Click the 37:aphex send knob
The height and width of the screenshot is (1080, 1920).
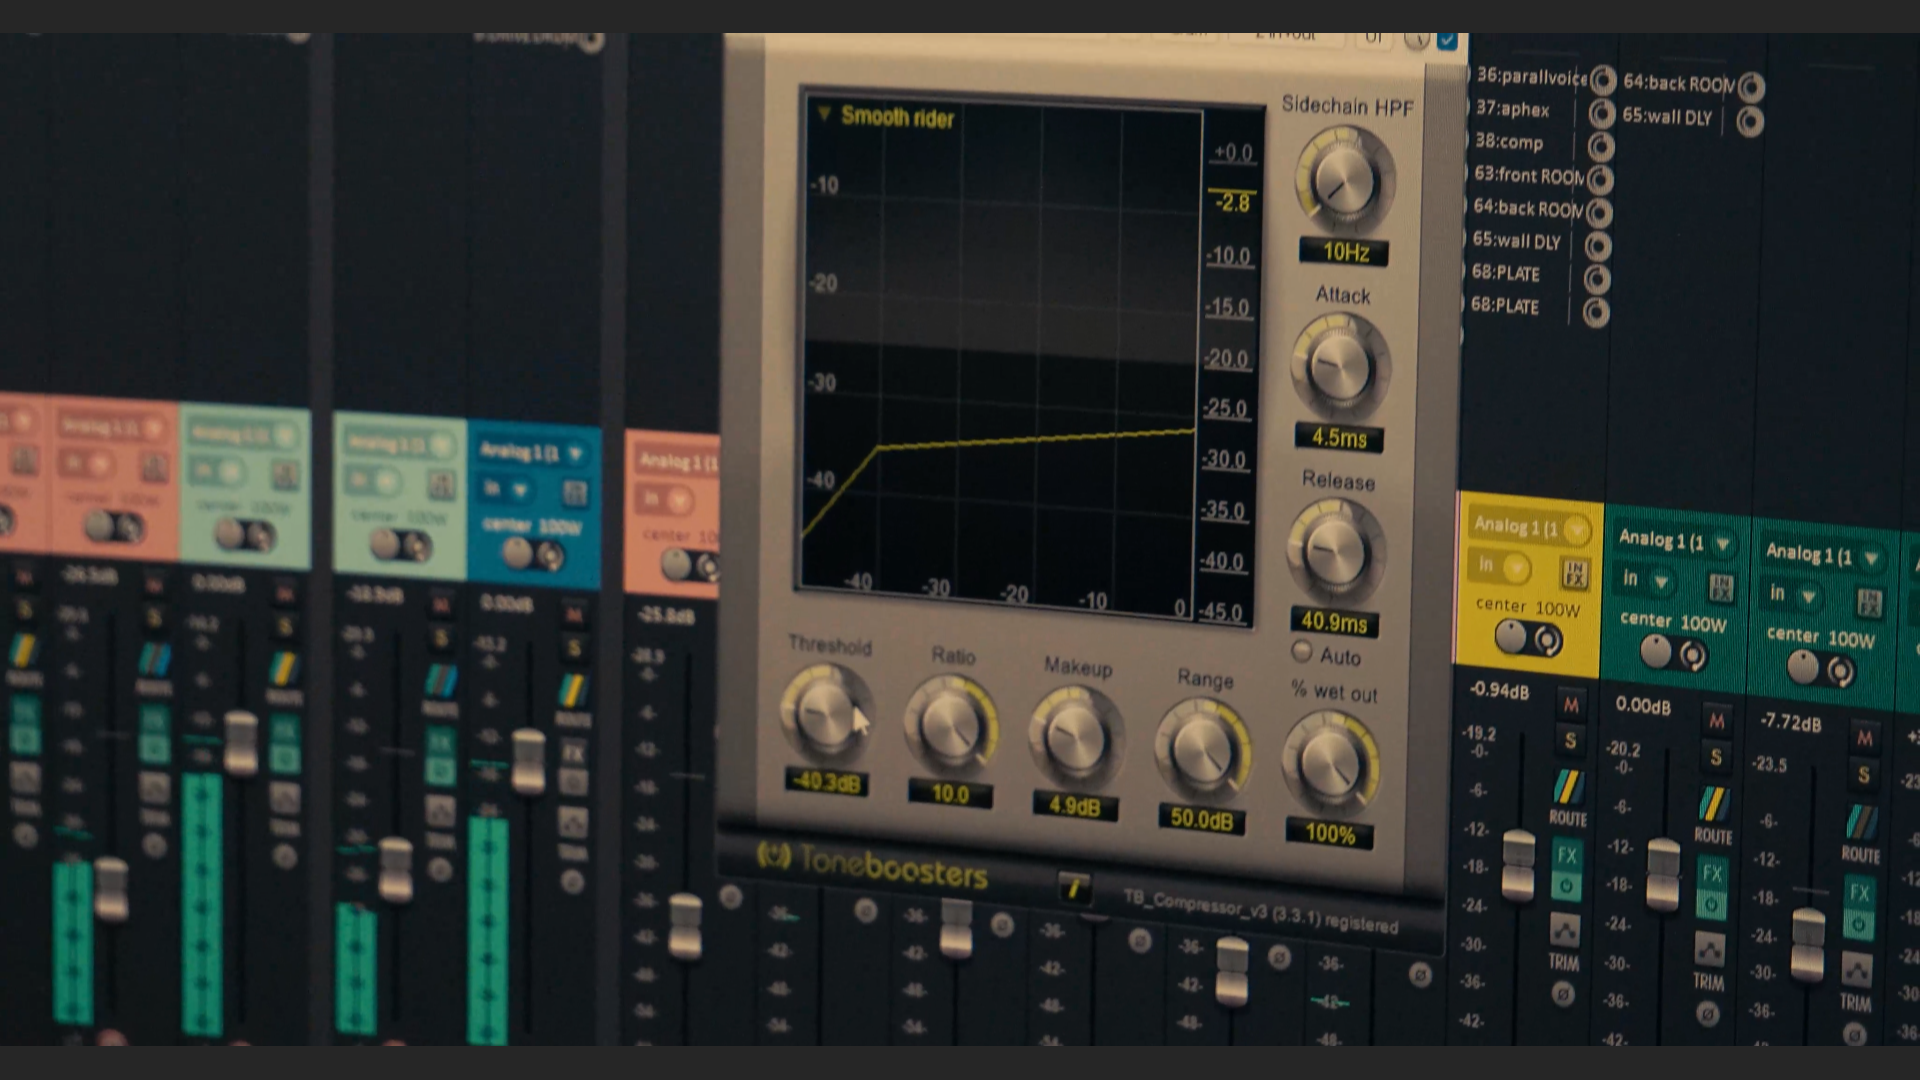pyautogui.click(x=1602, y=113)
